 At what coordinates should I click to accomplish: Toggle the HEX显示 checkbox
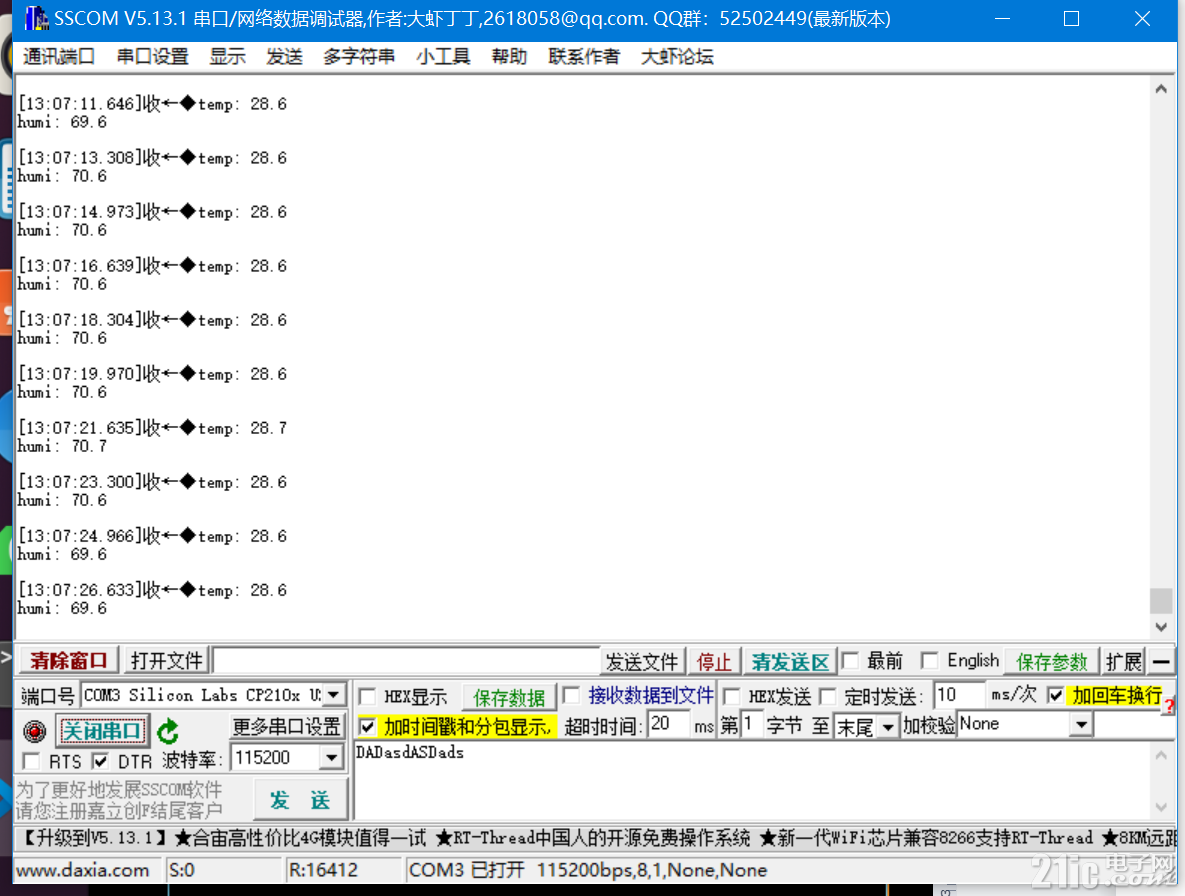pyautogui.click(x=367, y=696)
